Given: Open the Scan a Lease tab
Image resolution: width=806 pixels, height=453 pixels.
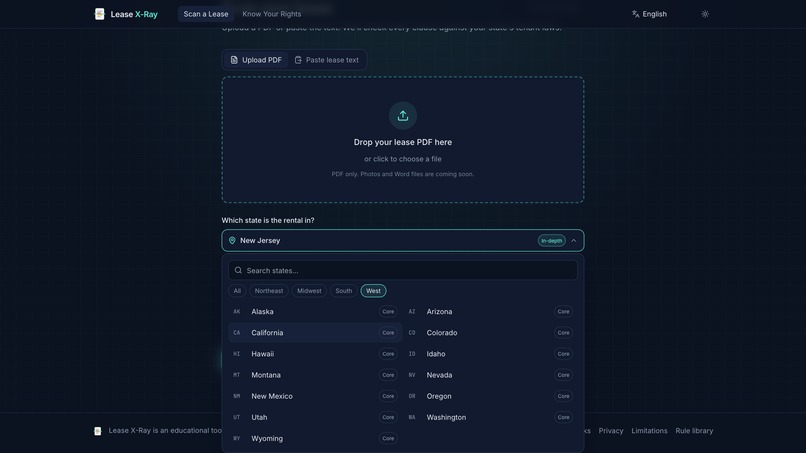Looking at the screenshot, I should (206, 14).
